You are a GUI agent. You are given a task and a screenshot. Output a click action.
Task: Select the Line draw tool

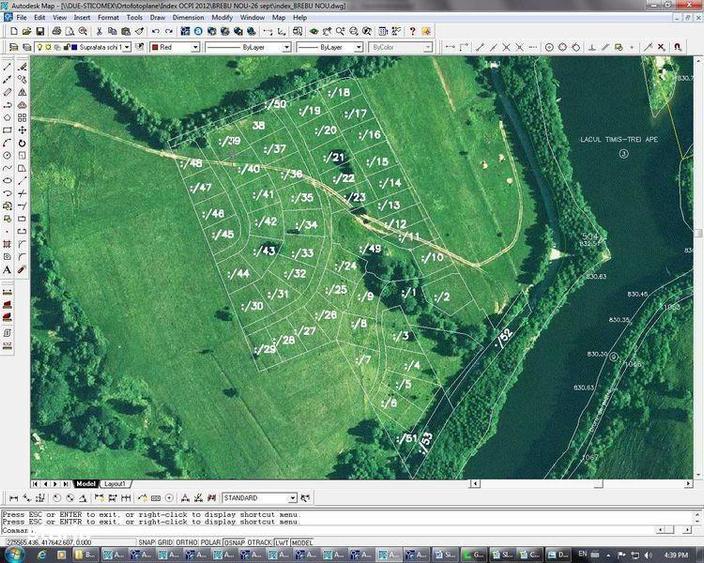pyautogui.click(x=7, y=67)
